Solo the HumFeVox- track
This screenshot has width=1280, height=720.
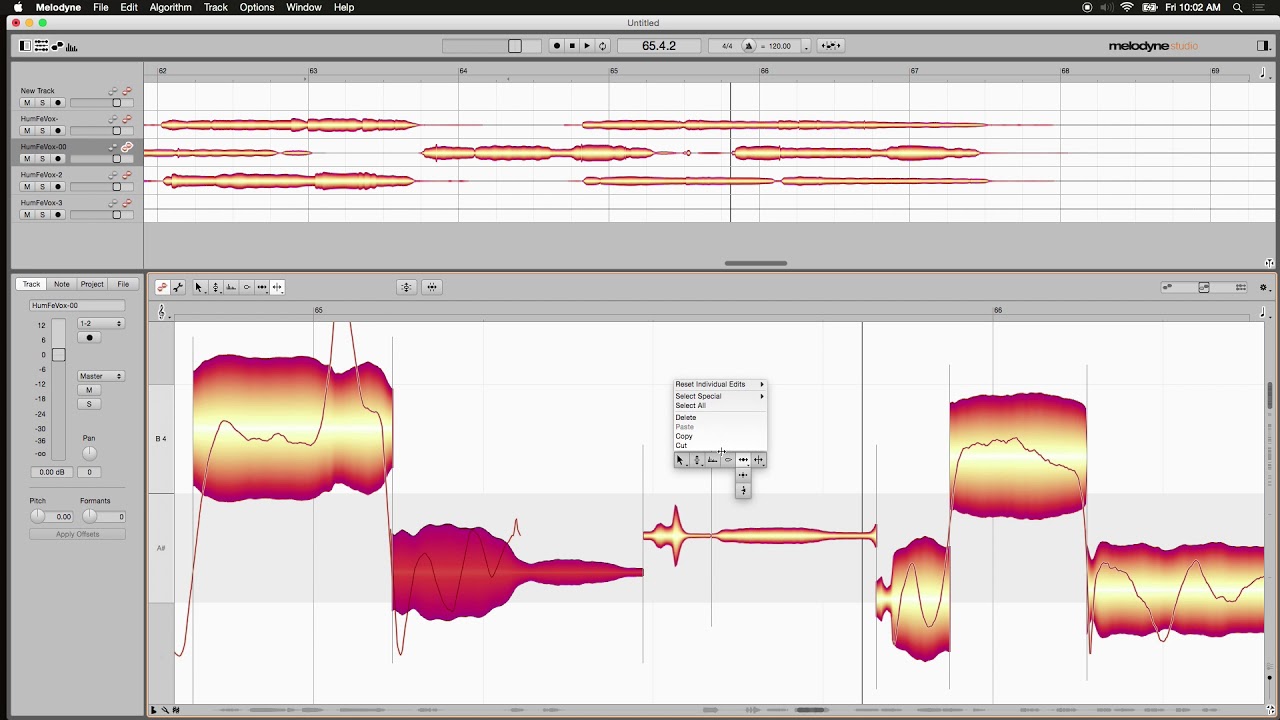[42, 131]
